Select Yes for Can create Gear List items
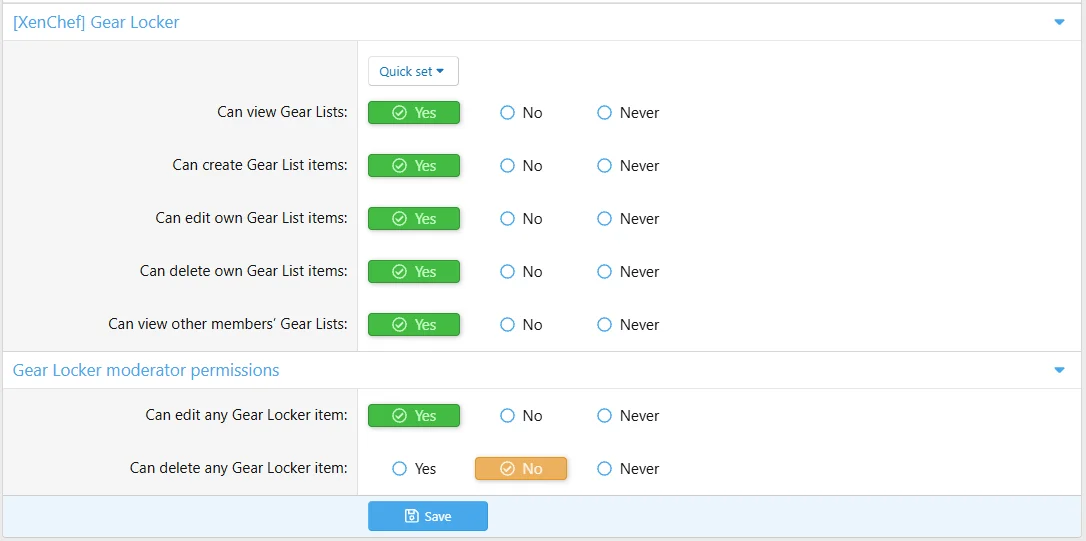1086x541 pixels. coord(413,166)
